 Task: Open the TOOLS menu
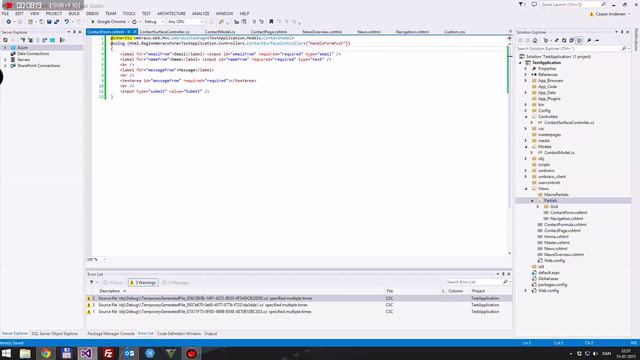click(129, 13)
